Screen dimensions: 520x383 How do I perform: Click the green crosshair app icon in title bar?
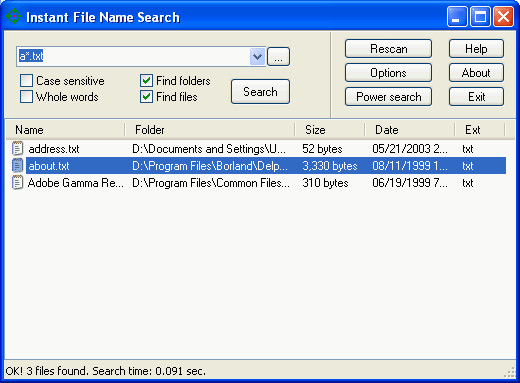(x=14, y=17)
